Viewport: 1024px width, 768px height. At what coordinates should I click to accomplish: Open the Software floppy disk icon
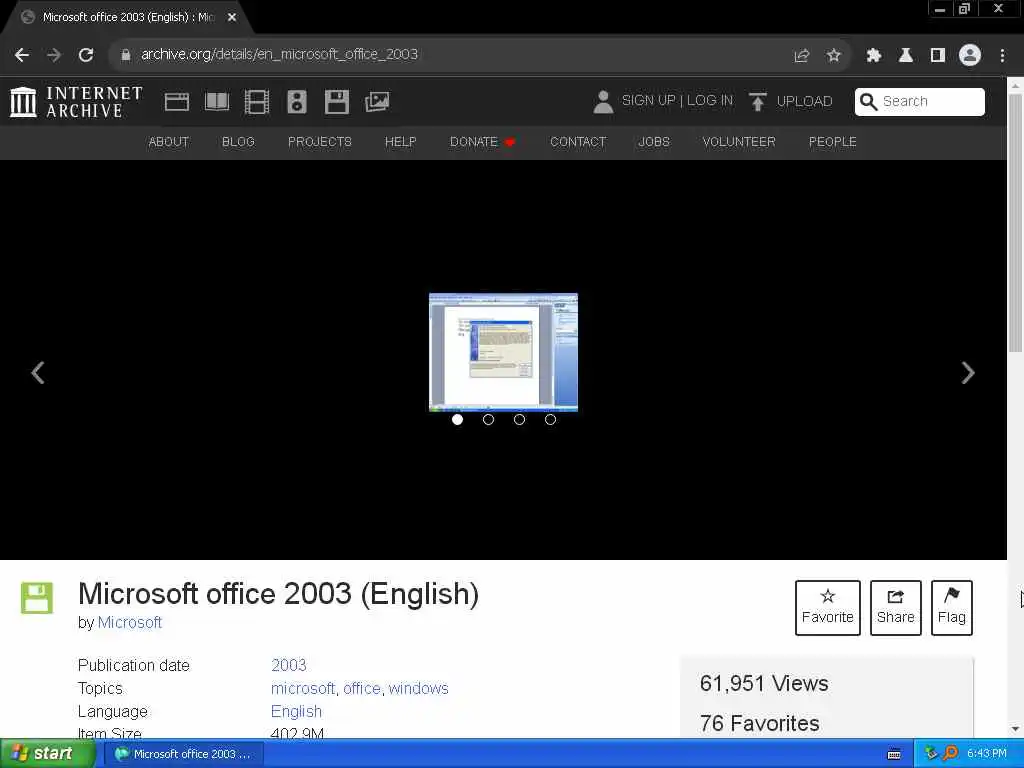click(x=337, y=102)
